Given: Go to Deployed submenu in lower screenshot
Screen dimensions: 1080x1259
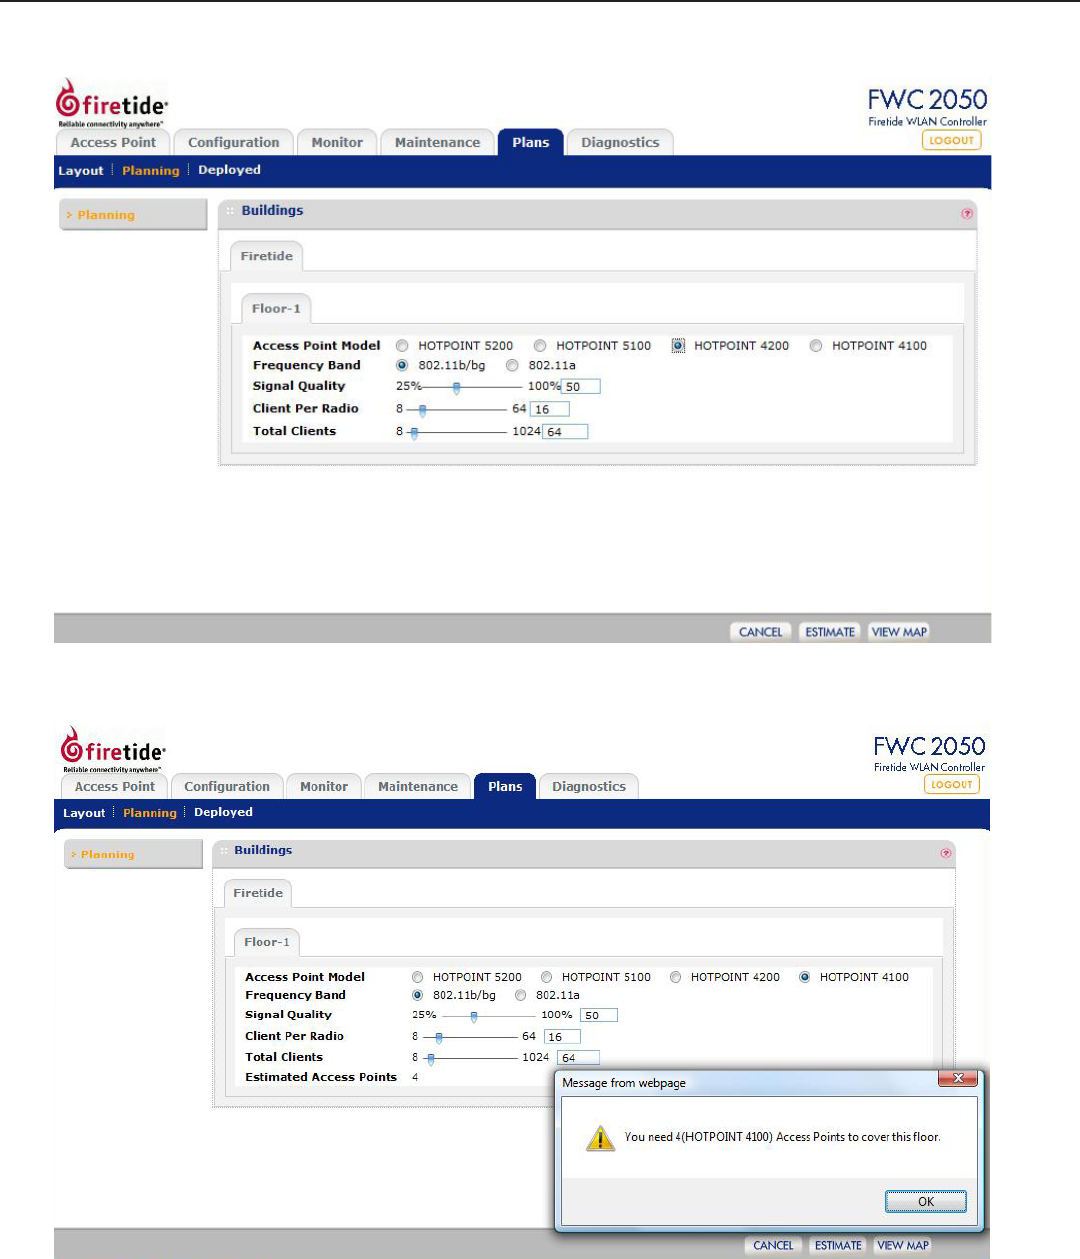Looking at the screenshot, I should 223,812.
